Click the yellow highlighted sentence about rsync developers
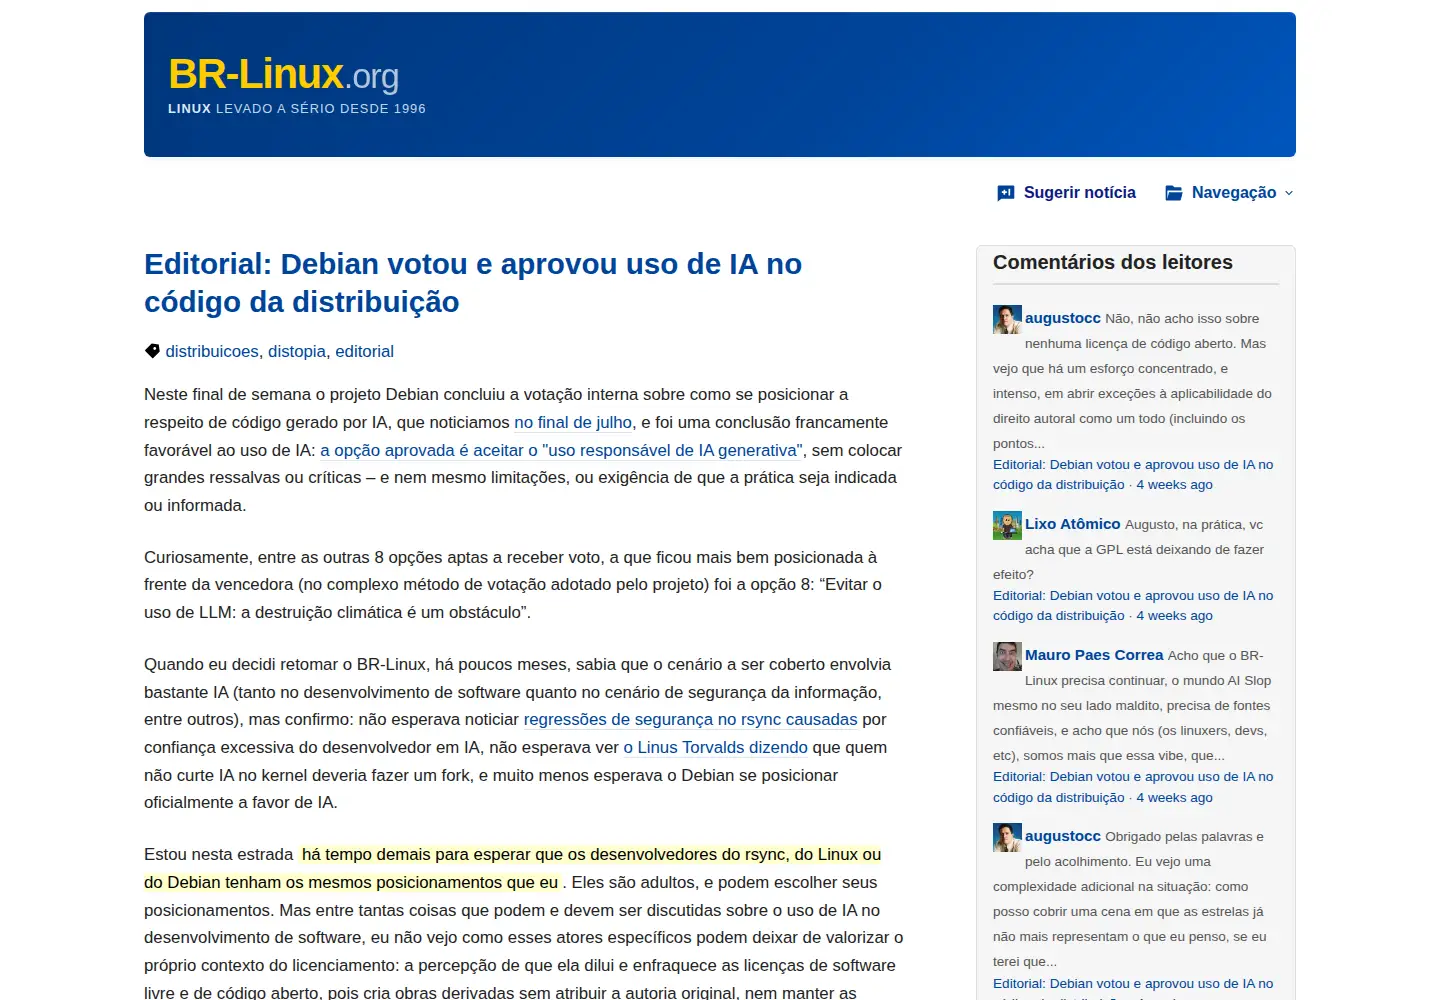 pos(513,868)
